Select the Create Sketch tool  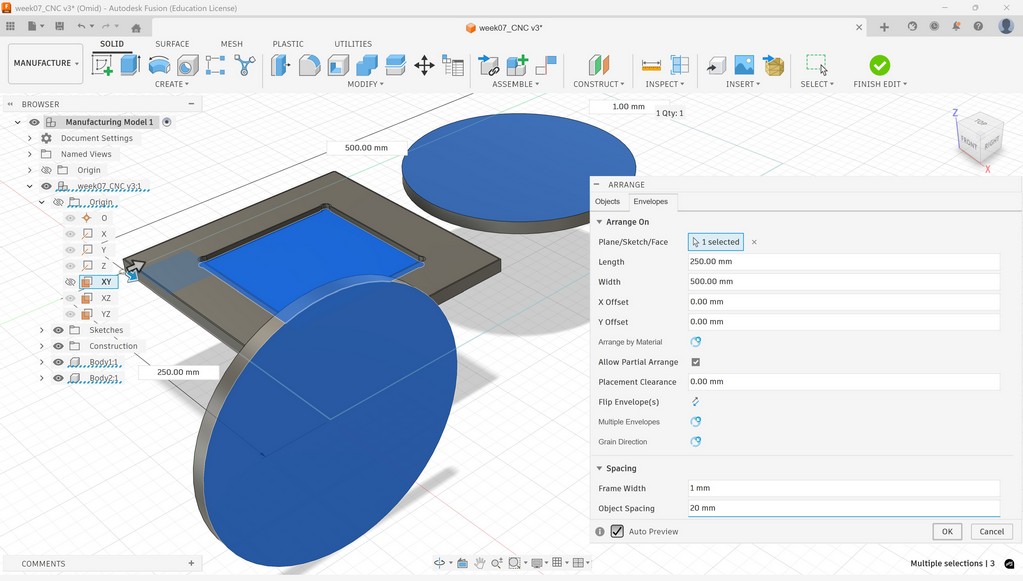click(101, 64)
